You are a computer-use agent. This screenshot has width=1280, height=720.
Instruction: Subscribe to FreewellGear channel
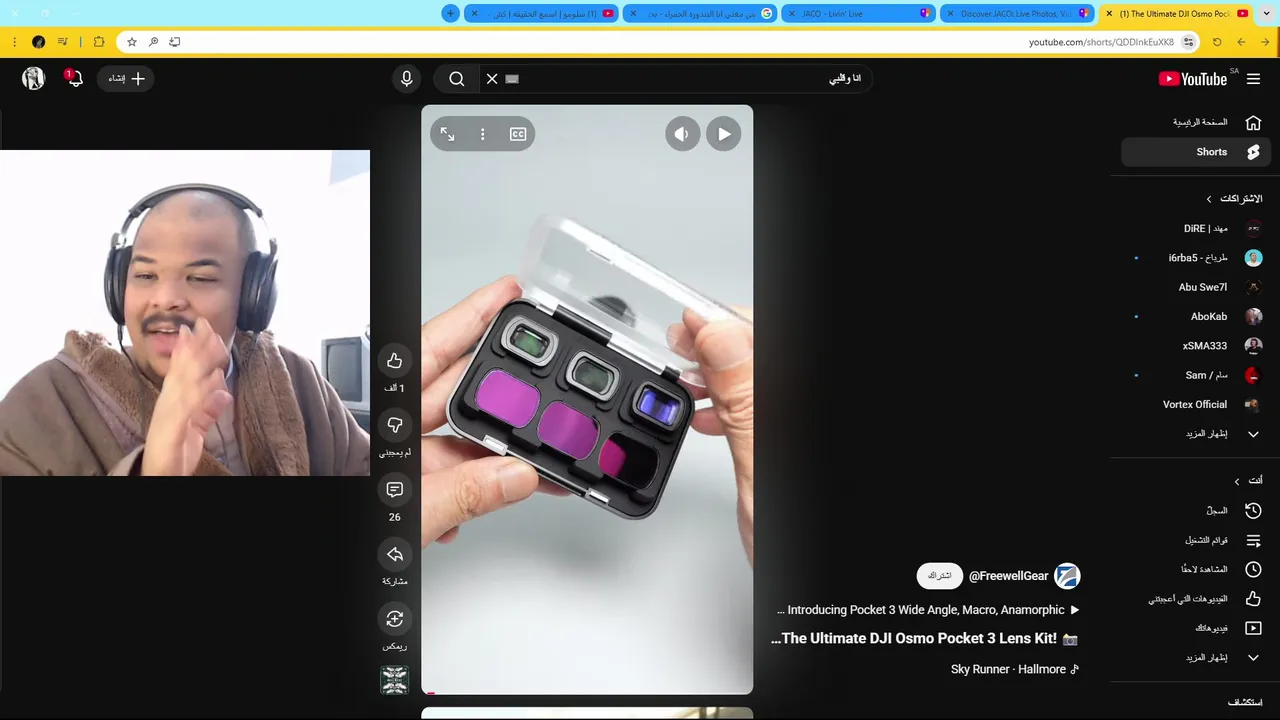point(940,576)
